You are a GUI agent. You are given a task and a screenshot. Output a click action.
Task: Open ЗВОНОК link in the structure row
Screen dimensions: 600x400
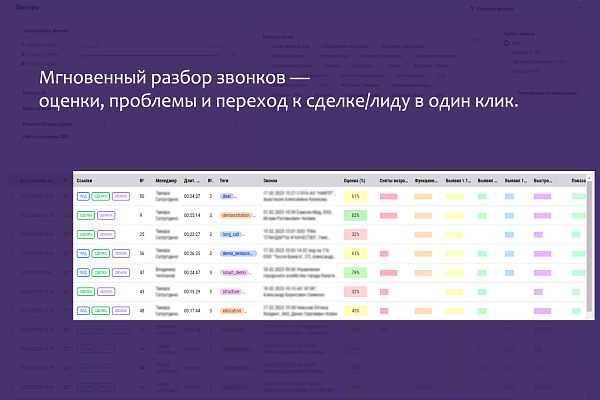[x=106, y=292]
